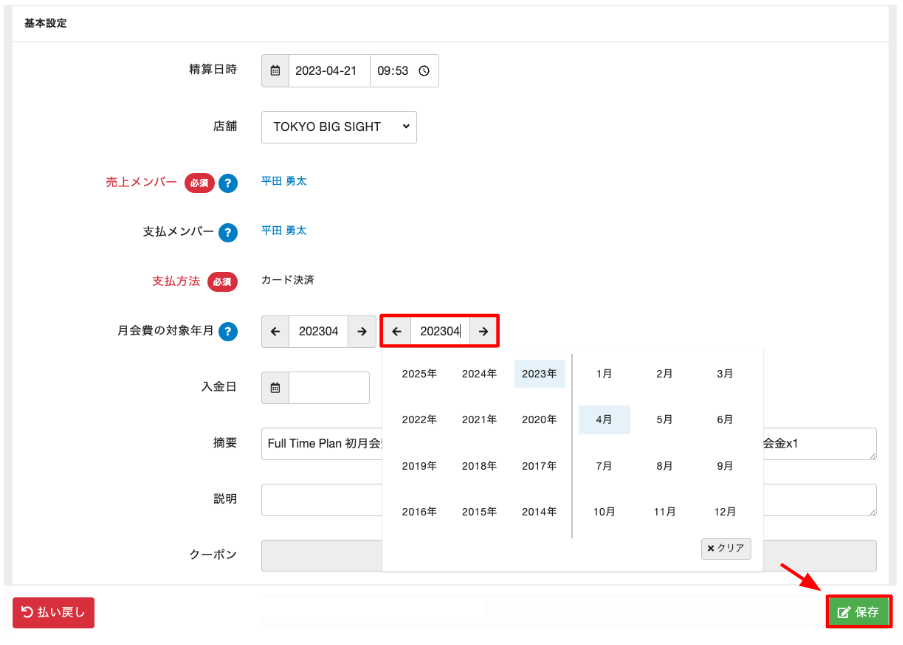Image resolution: width=903 pixels, height=645 pixels.
Task: Open 平田 勇太 link under 売上メンバー
Action: click(283, 182)
